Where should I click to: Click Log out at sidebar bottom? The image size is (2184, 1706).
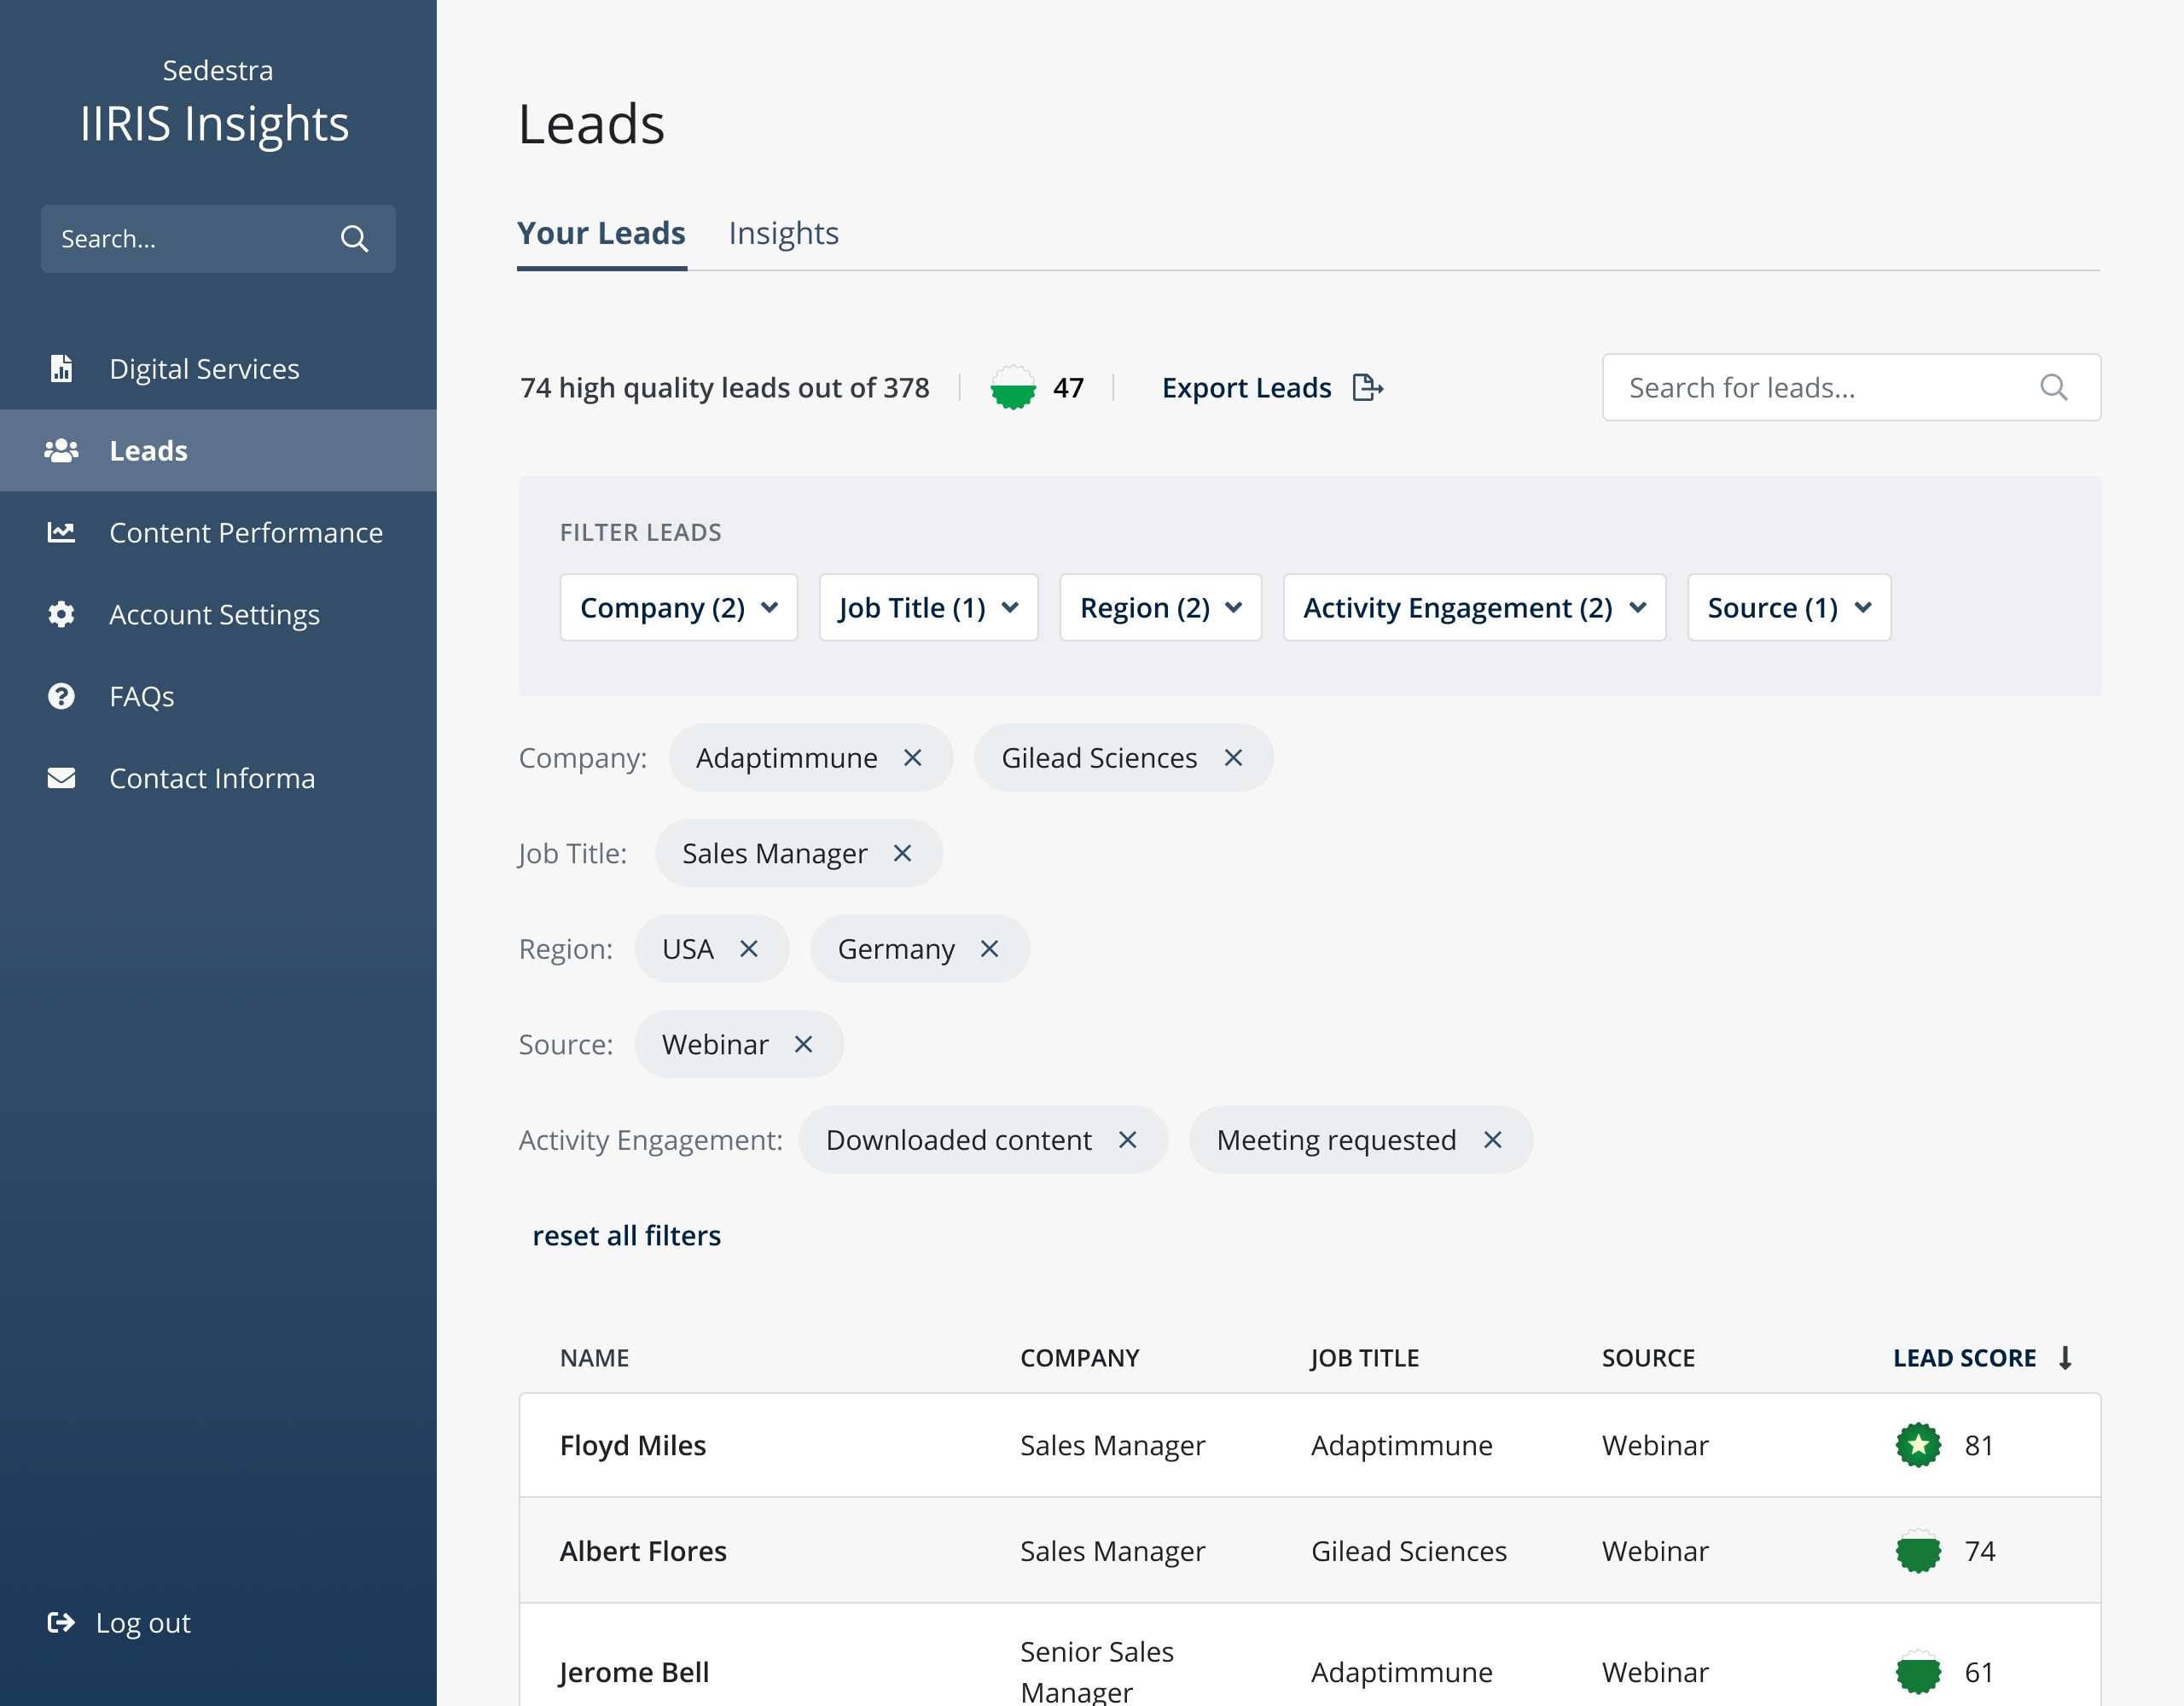[142, 1622]
